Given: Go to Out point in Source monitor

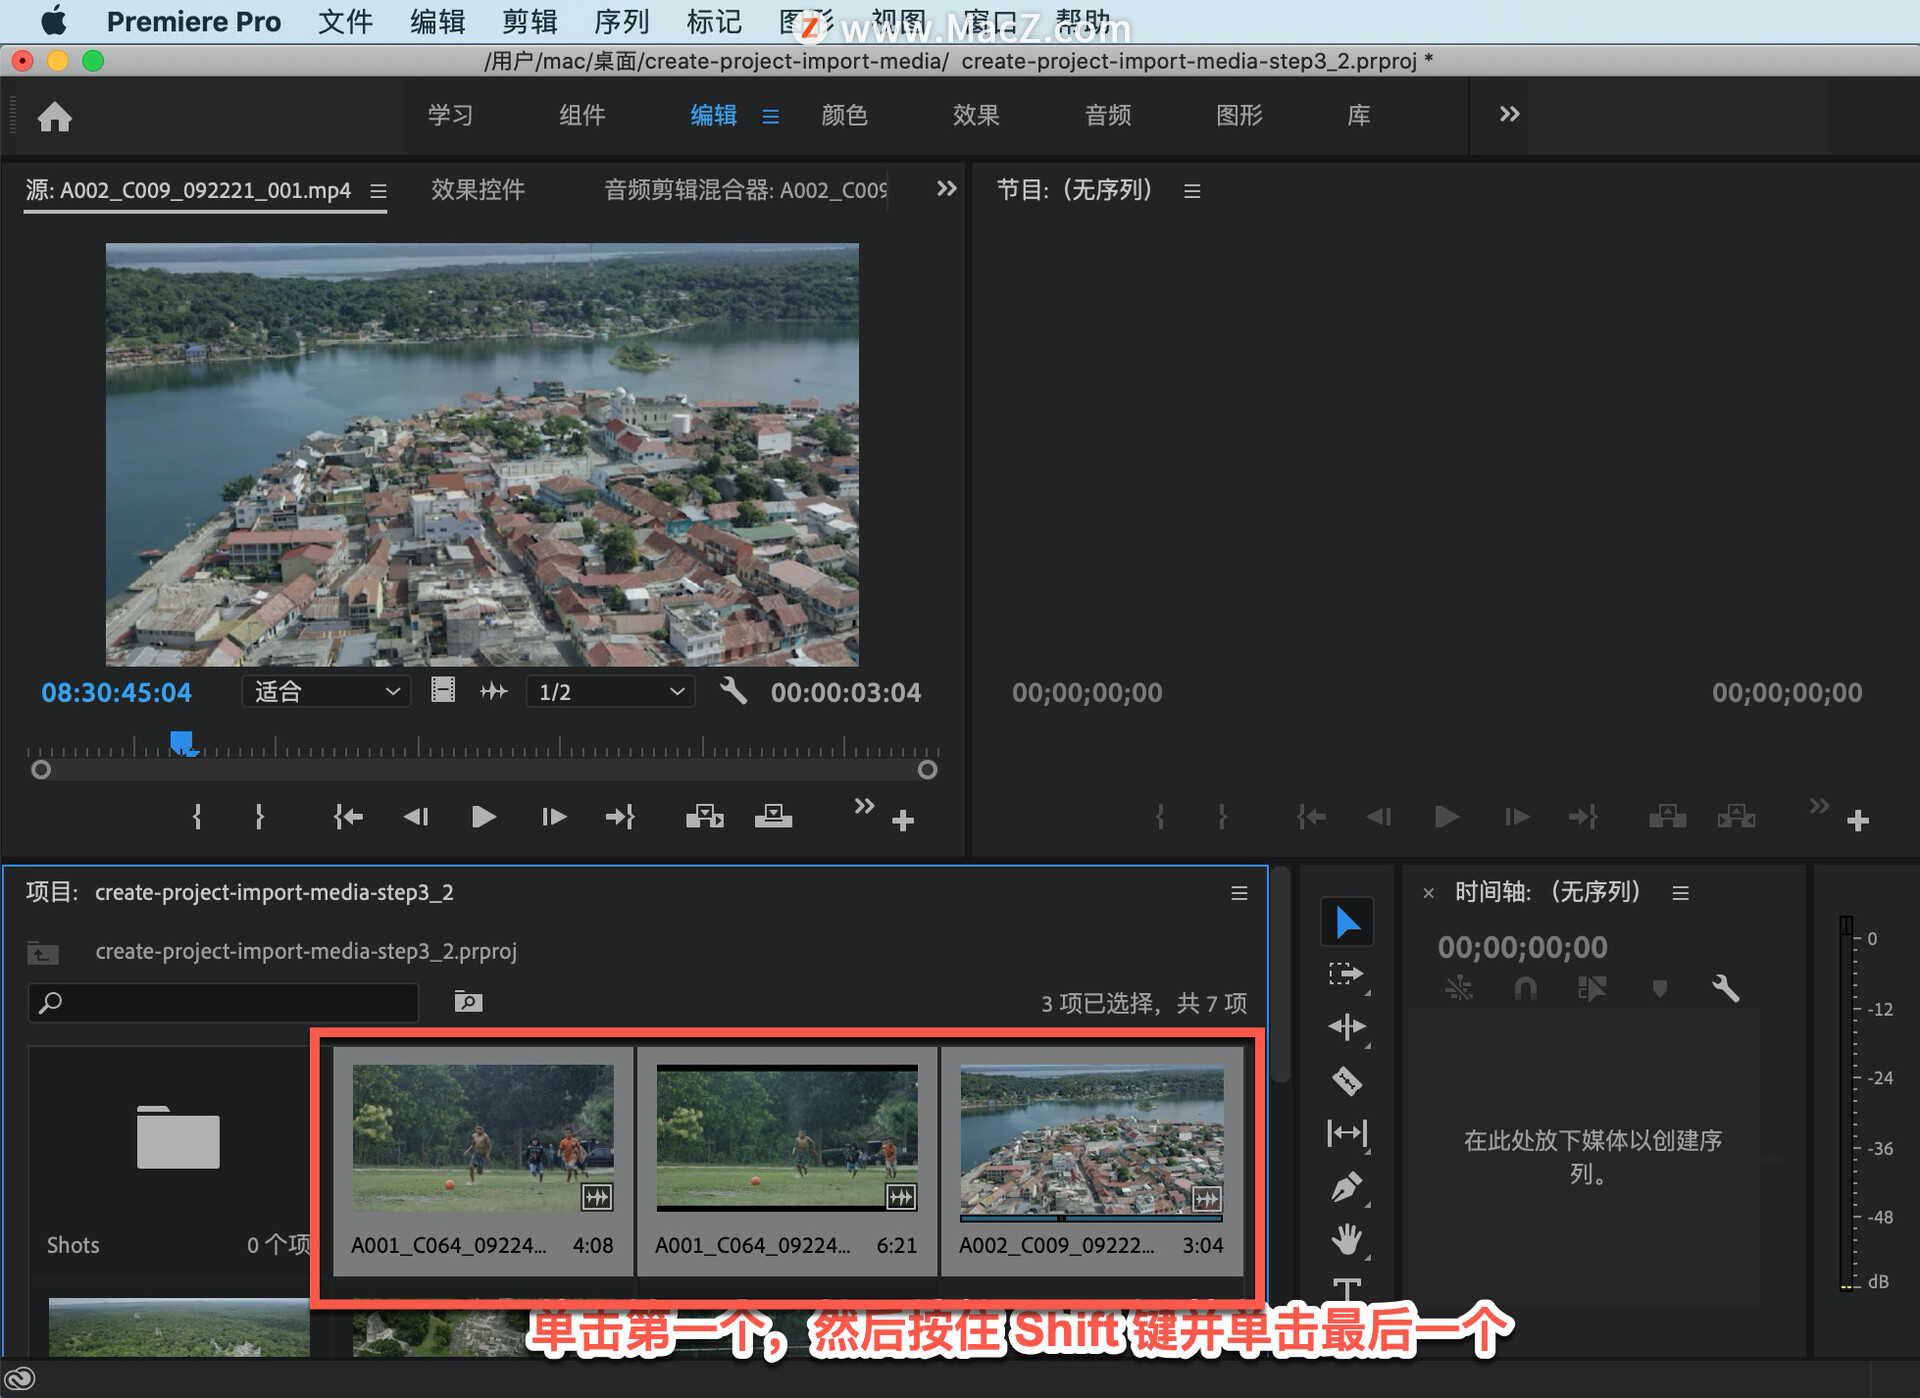Looking at the screenshot, I should click(x=621, y=817).
